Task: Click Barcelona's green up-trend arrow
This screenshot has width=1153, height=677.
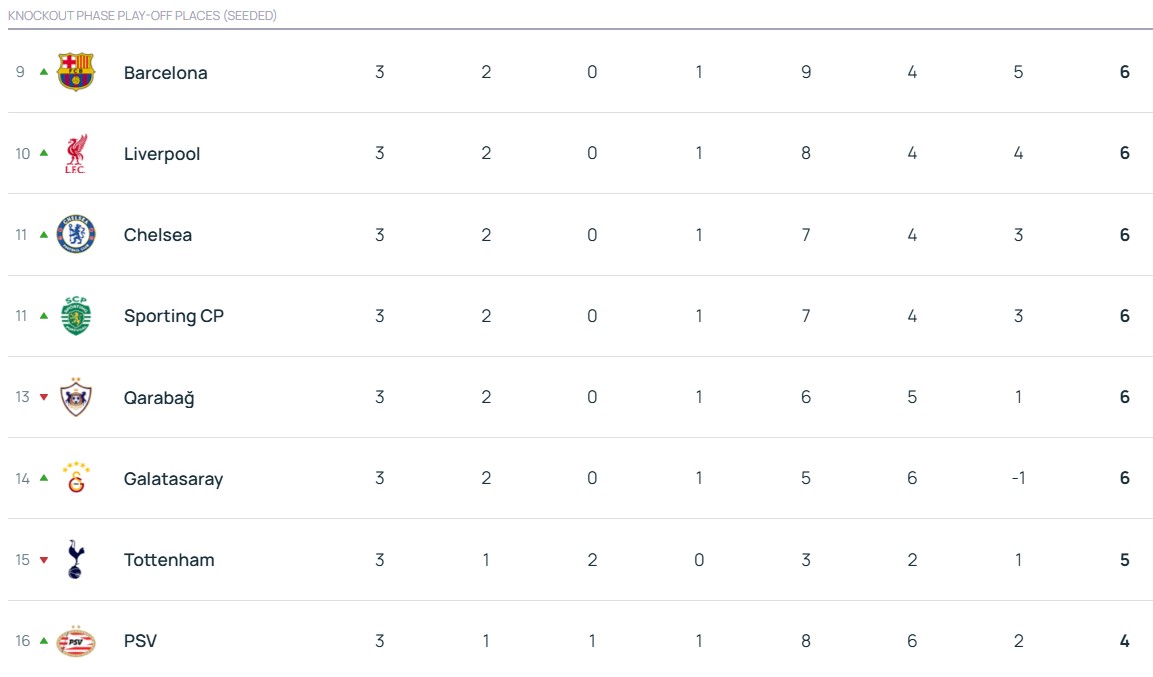Action: coord(43,72)
